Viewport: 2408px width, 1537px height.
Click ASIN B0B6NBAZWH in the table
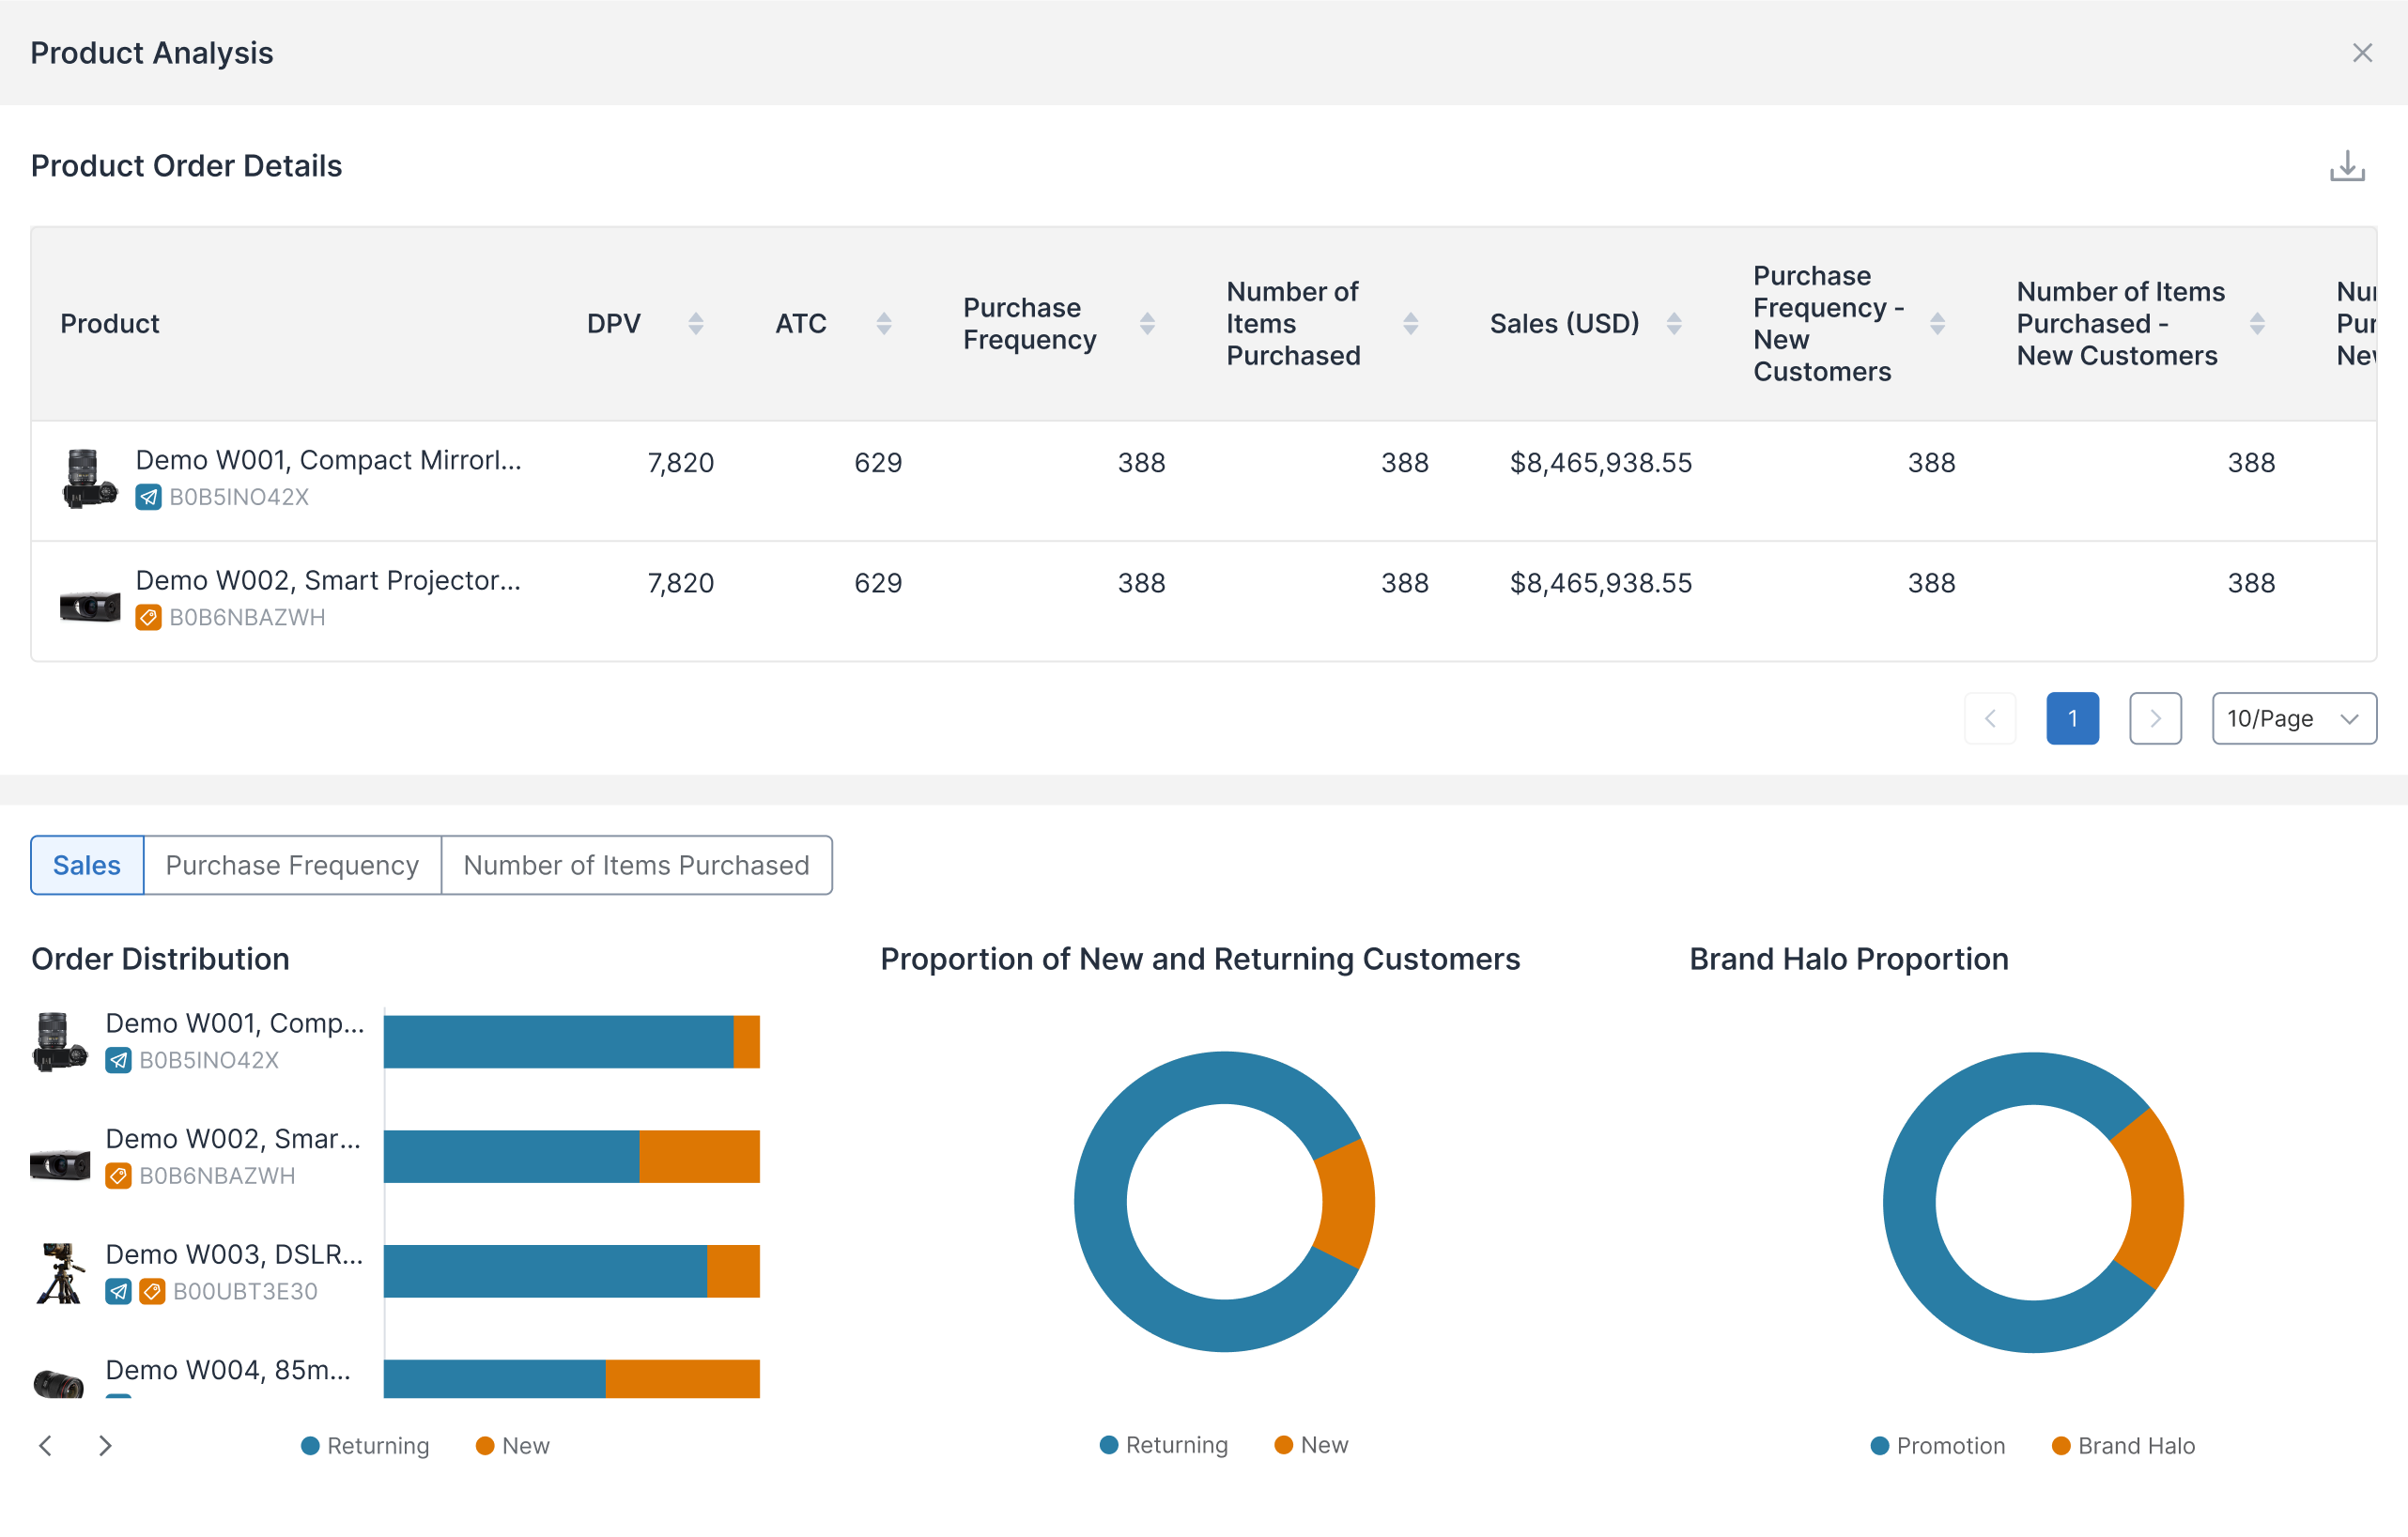click(247, 618)
